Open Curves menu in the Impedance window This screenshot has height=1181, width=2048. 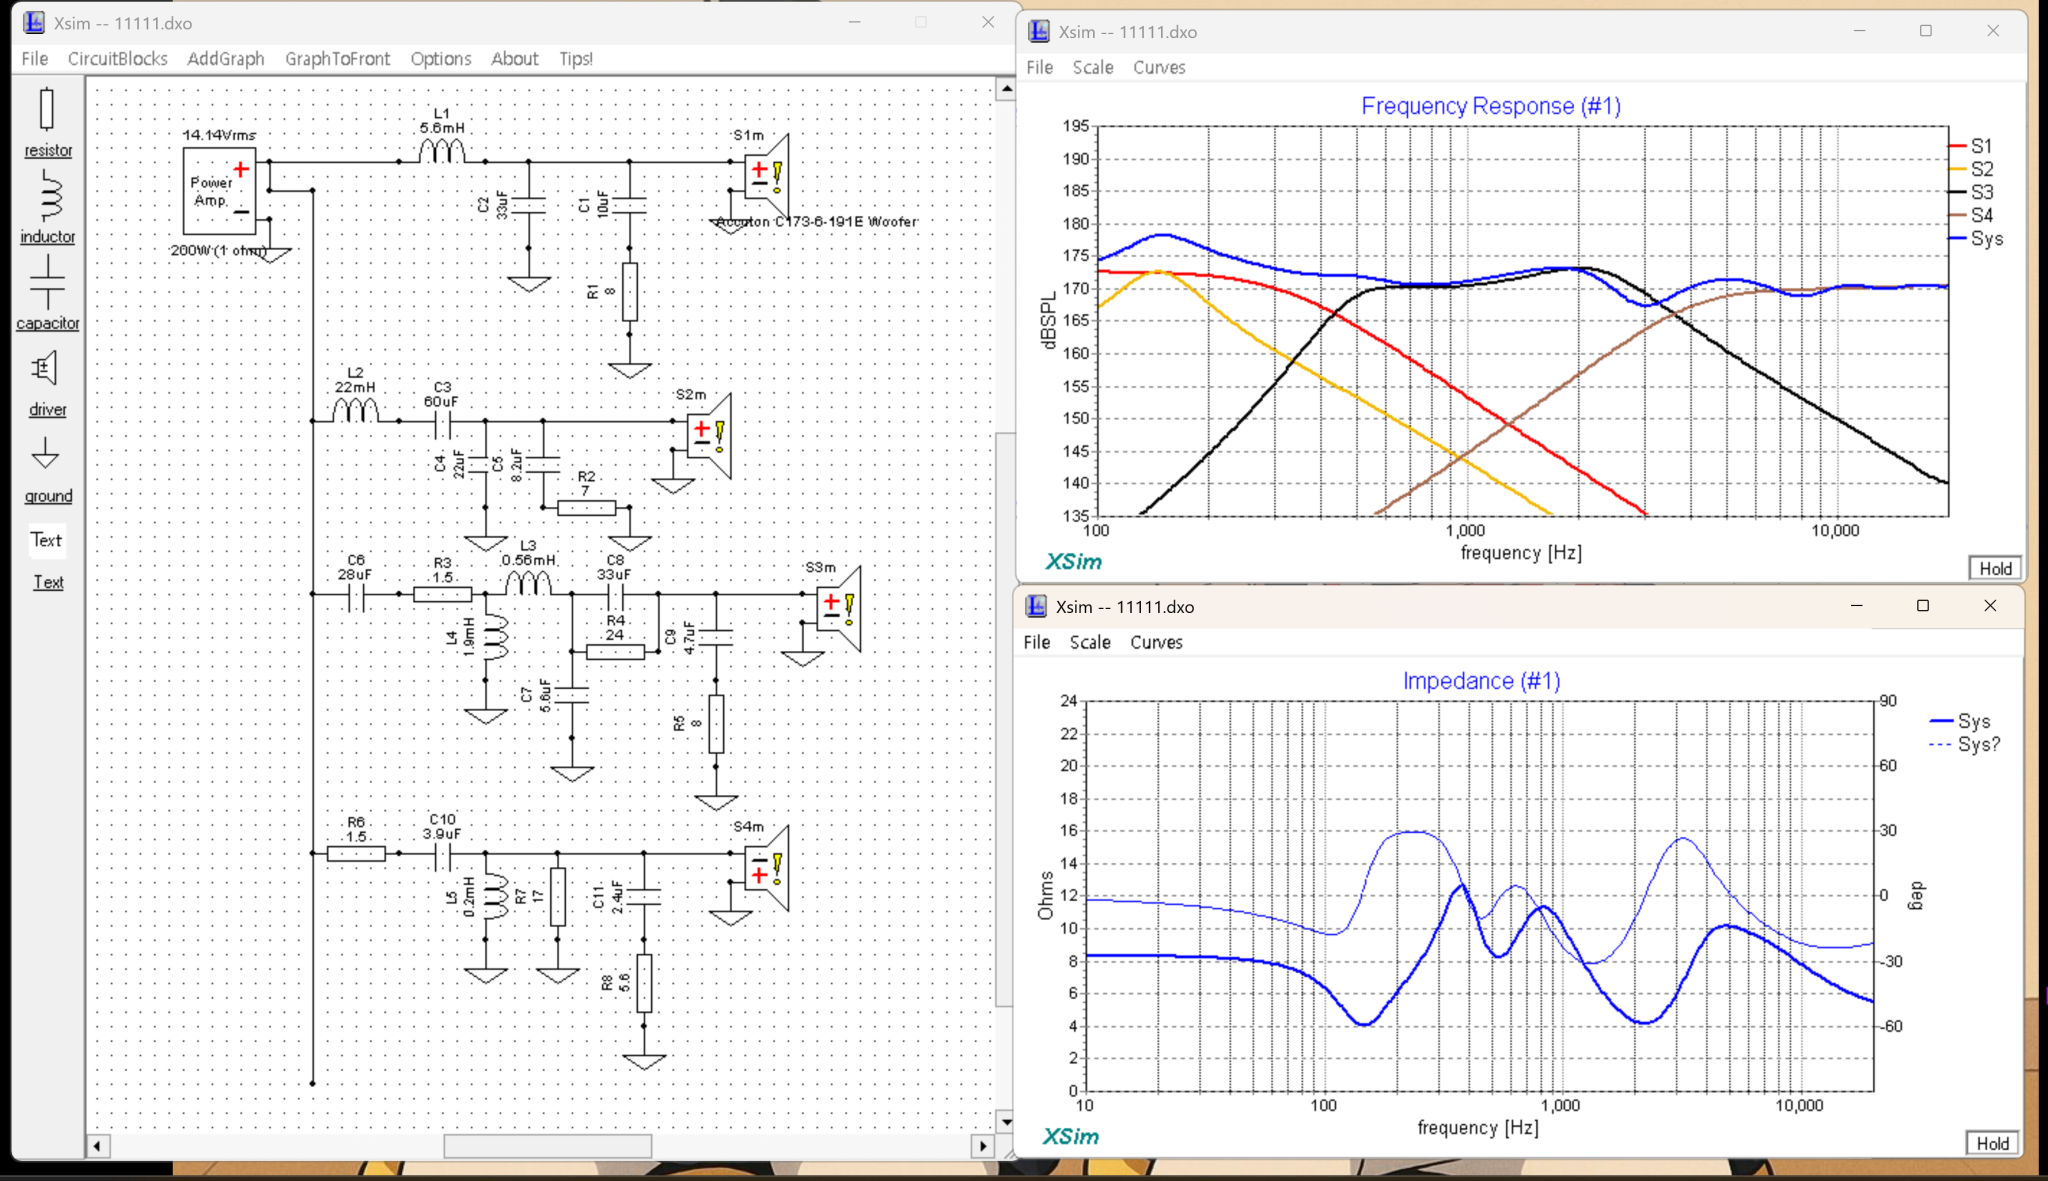pos(1156,642)
